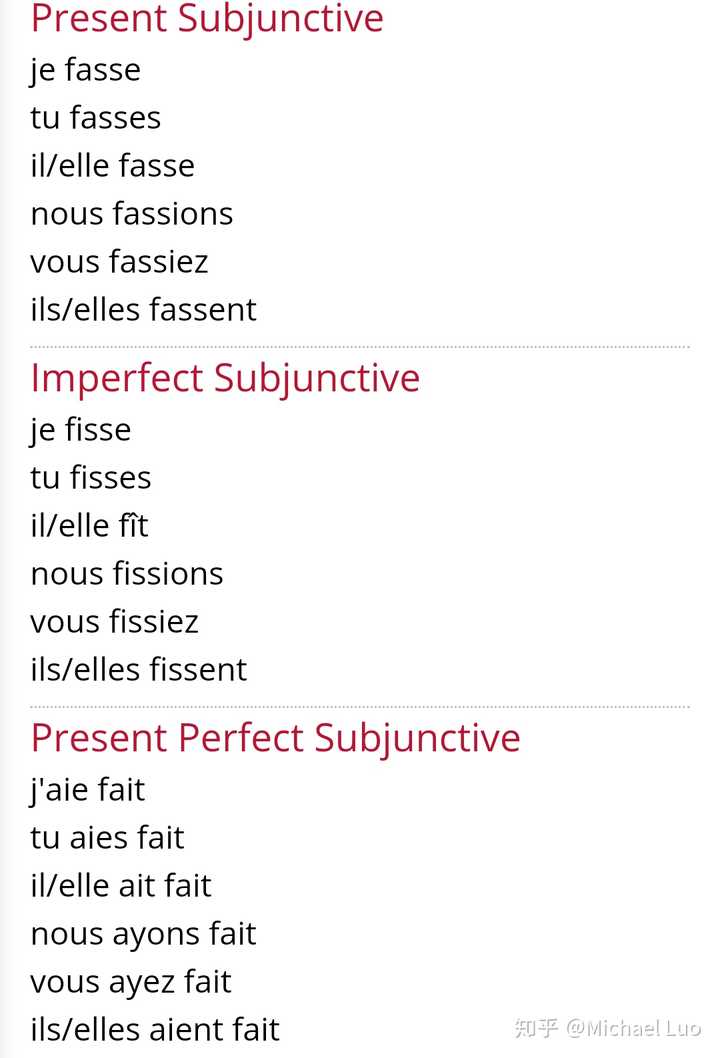Click on 'nous ayons fait'
The image size is (720, 1058).
click(143, 935)
